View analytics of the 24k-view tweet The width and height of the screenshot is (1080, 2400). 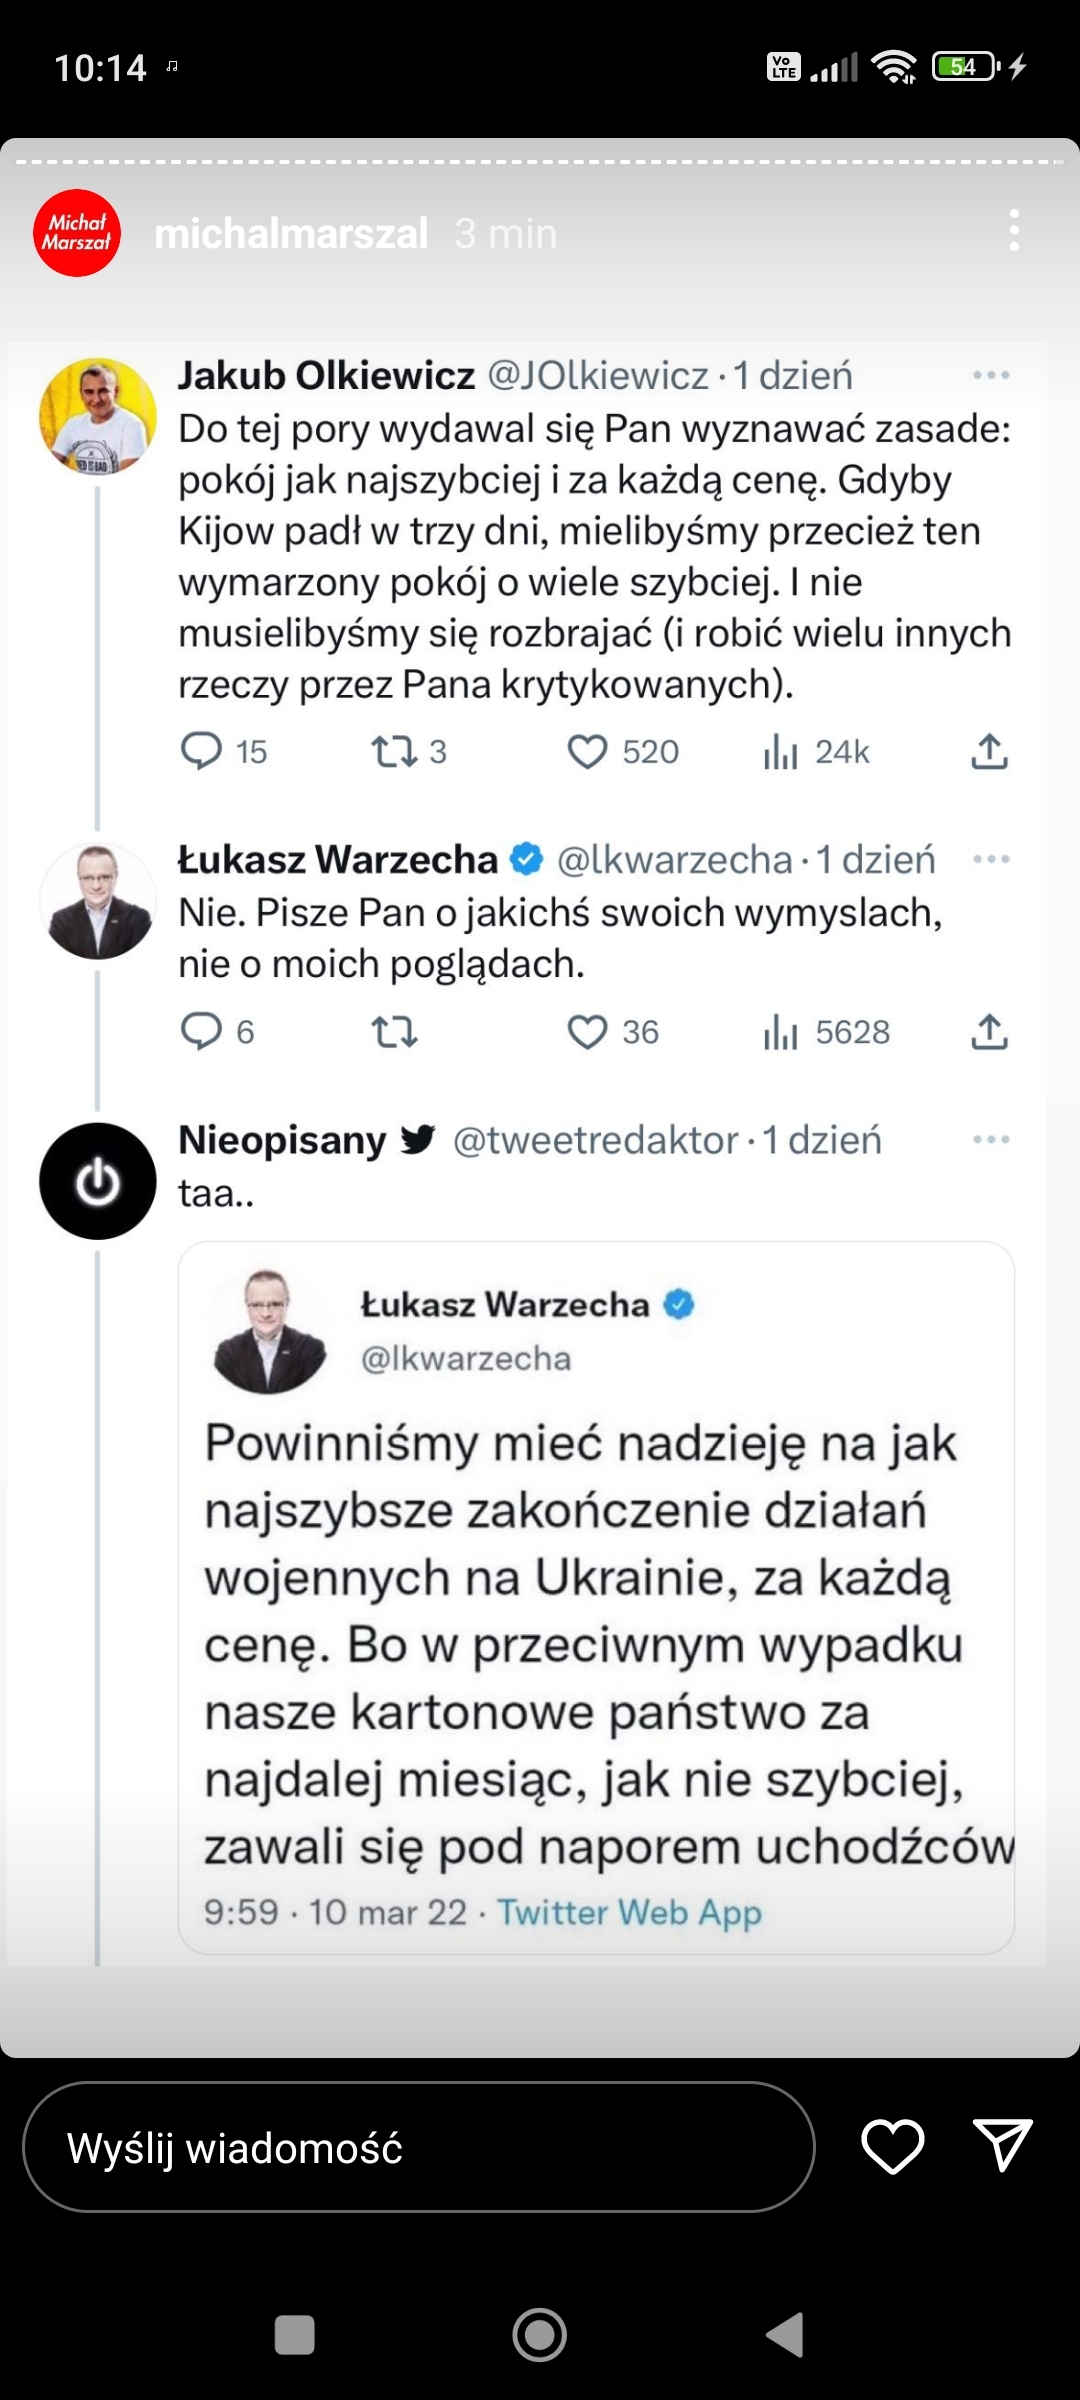pos(781,752)
